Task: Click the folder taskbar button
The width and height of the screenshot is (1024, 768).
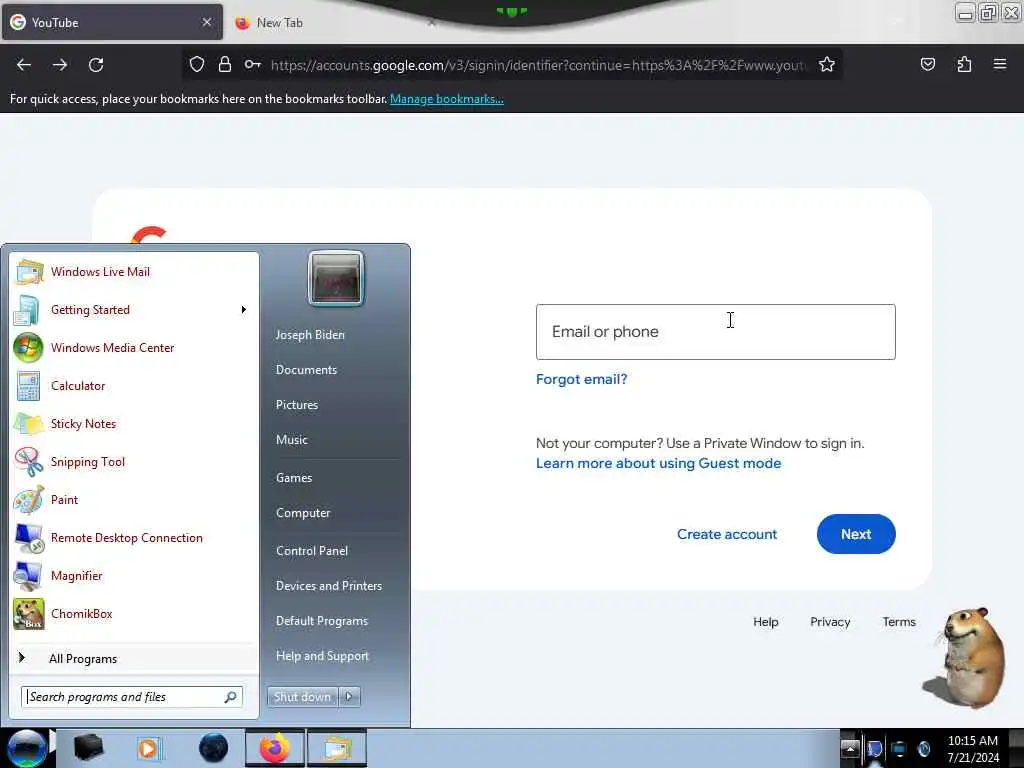Action: tap(336, 748)
